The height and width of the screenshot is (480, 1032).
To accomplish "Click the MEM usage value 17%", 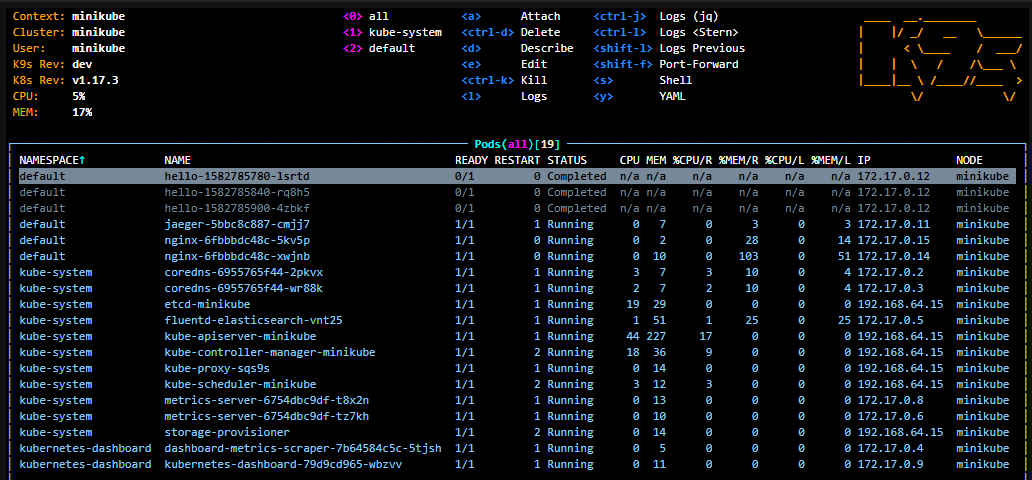I will (x=82, y=112).
